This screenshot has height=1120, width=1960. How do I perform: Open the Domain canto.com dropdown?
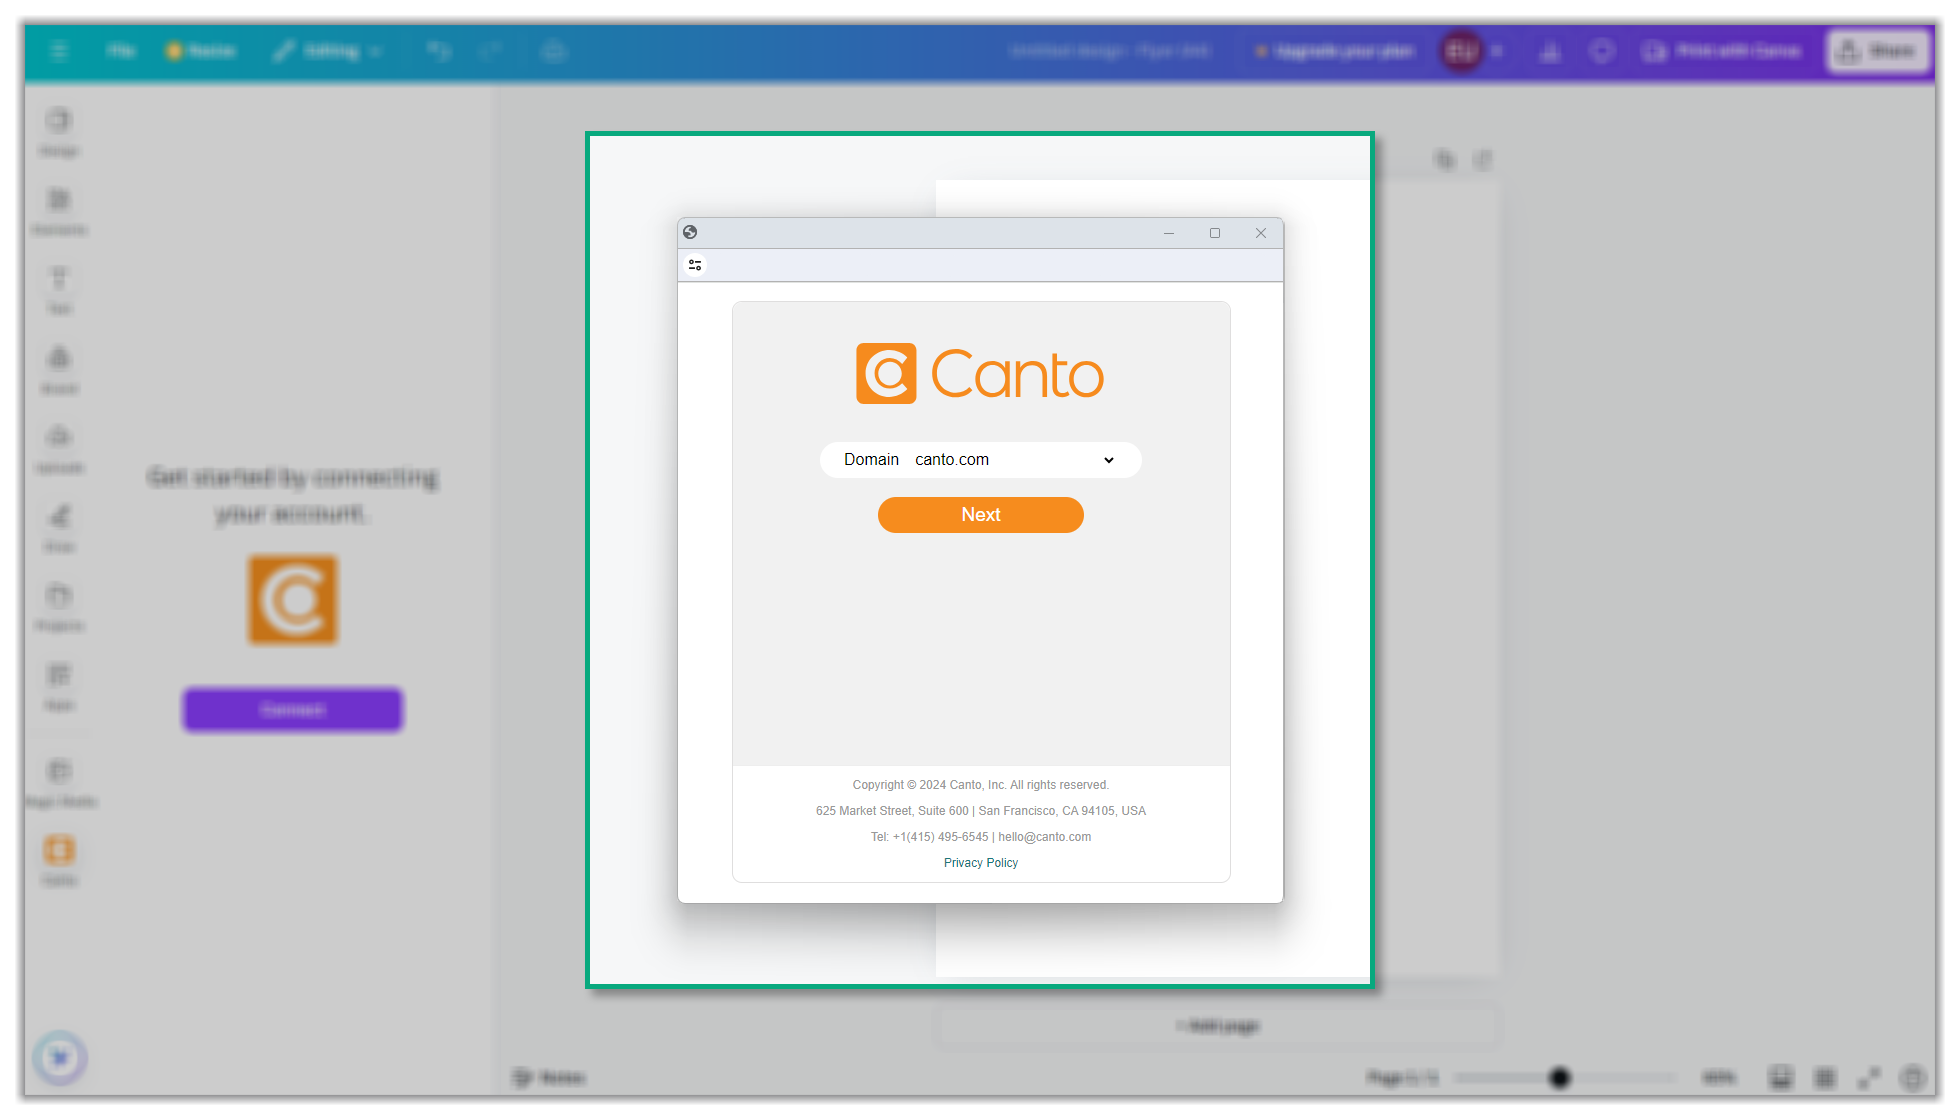coord(980,459)
